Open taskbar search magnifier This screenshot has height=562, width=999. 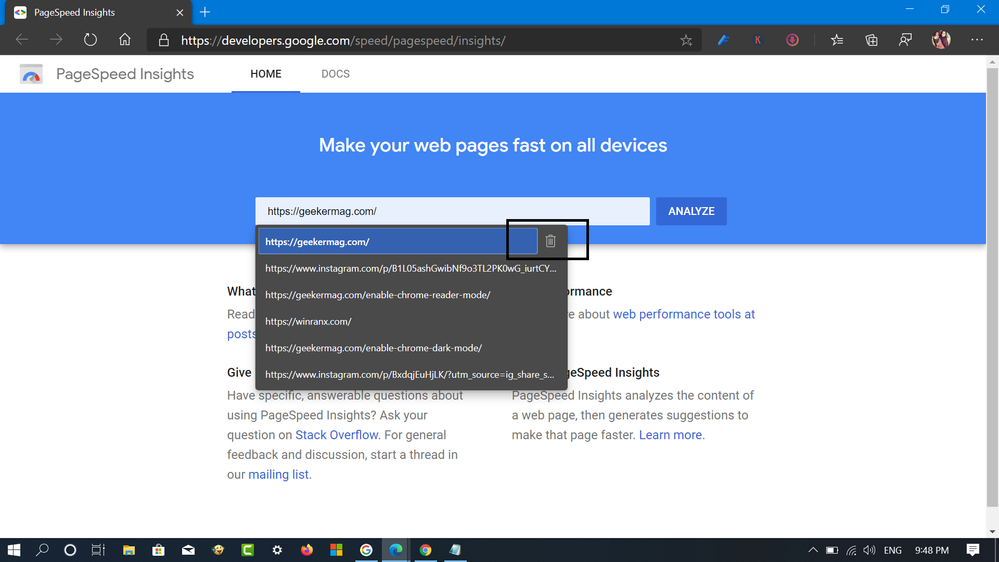coord(42,550)
